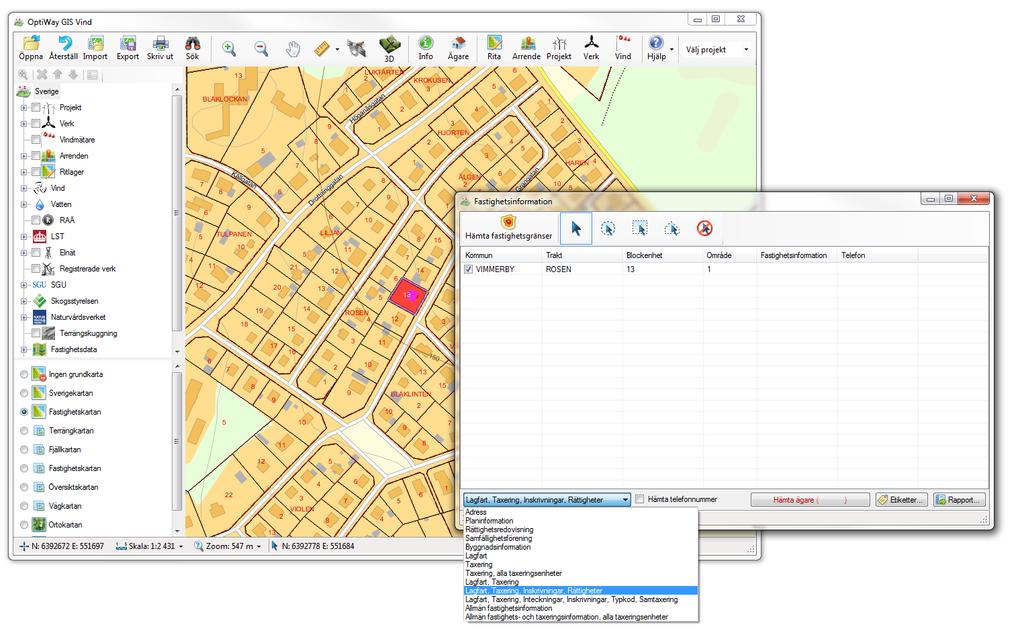Select the rectangle selection cursor tool
The image size is (1024, 635).
coord(640,228)
